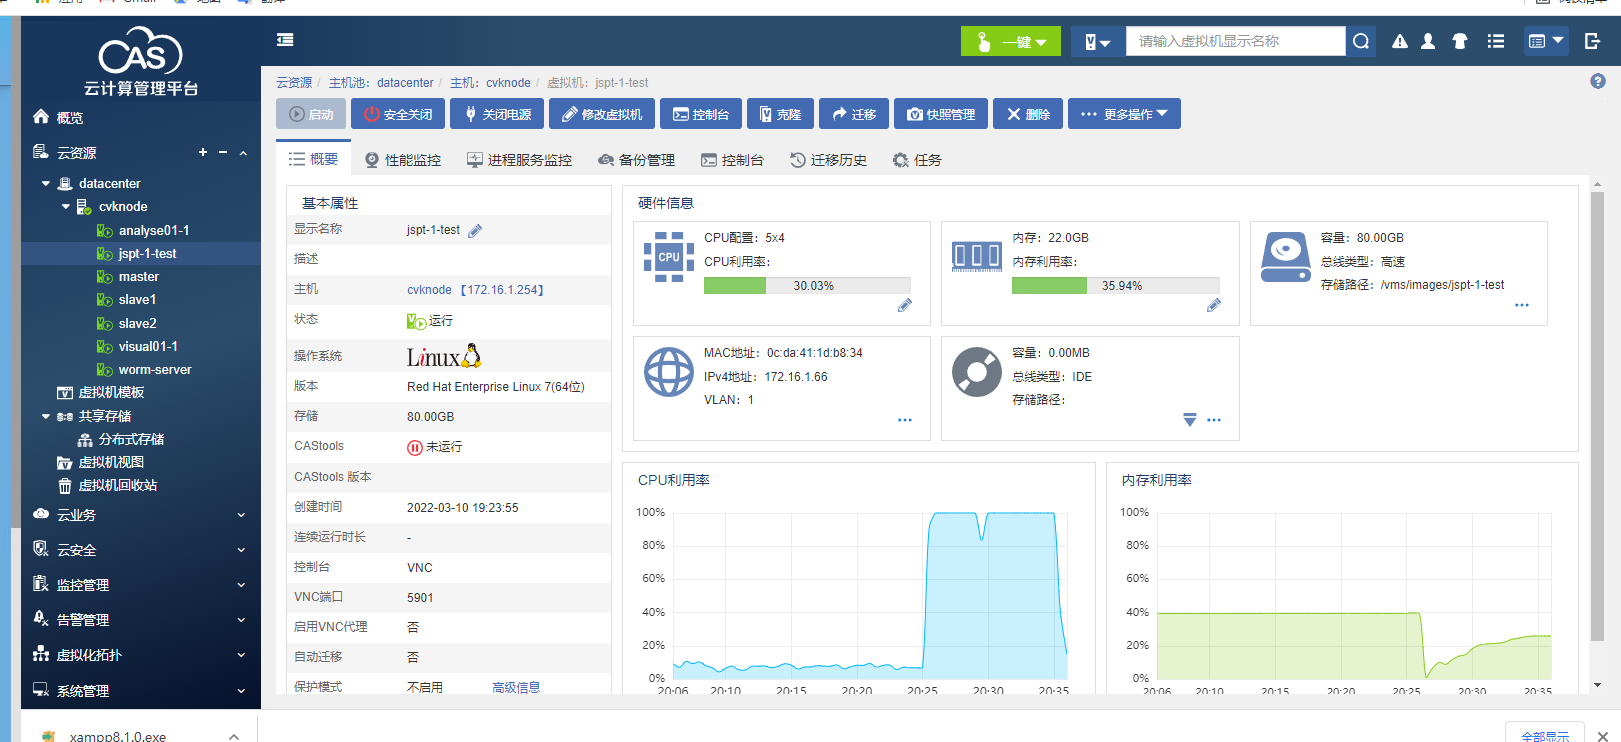Screen dimensions: 1621x742
Task: Click the 删除 button
Action: (1028, 114)
